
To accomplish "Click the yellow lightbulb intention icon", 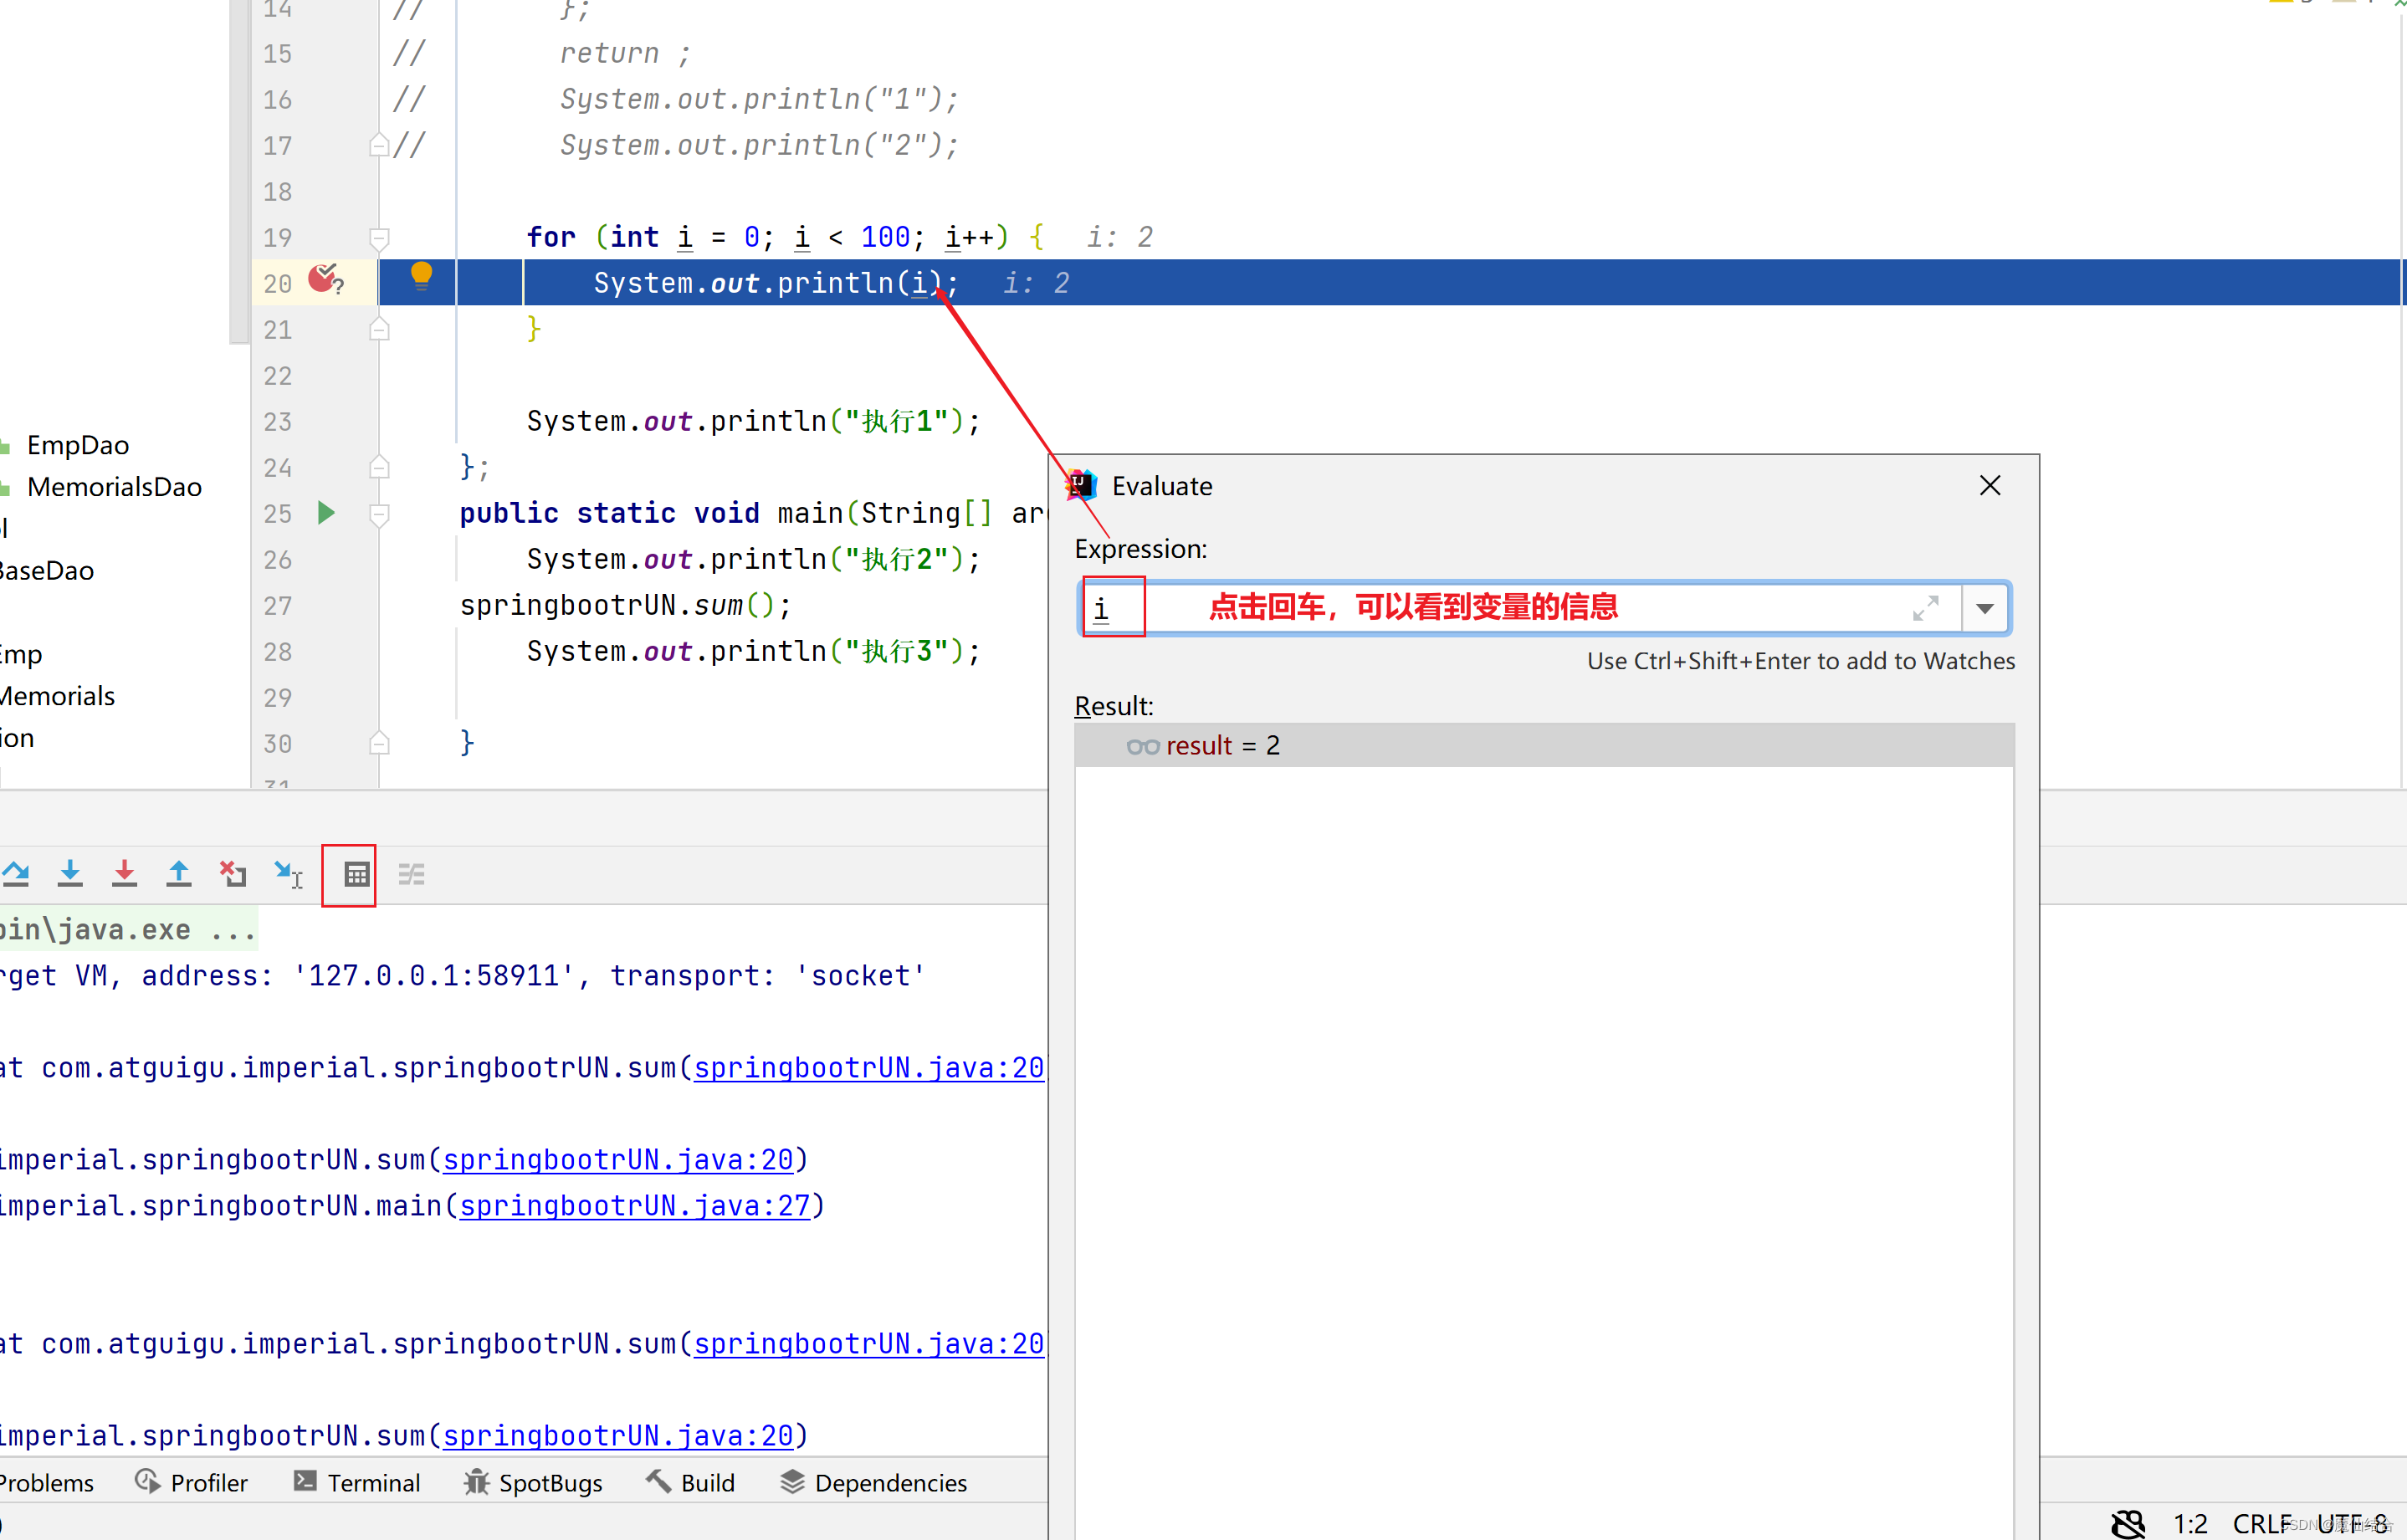I will (x=421, y=275).
